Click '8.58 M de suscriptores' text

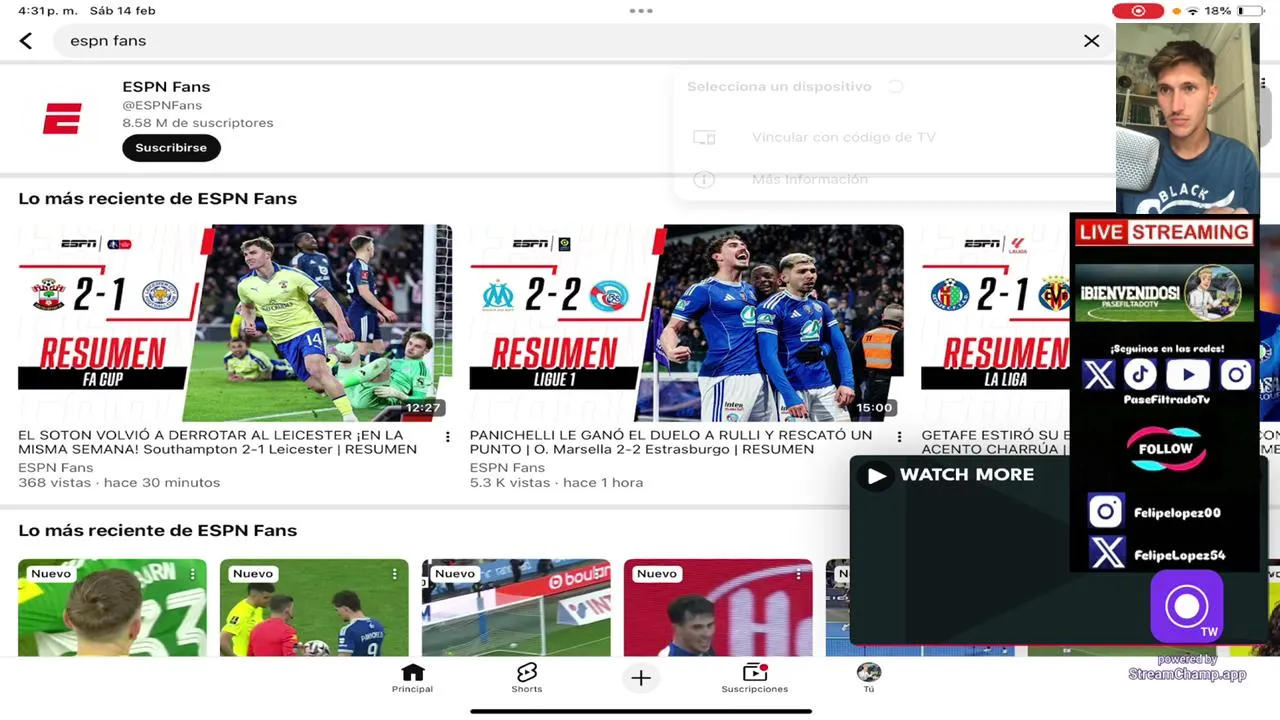(x=197, y=123)
